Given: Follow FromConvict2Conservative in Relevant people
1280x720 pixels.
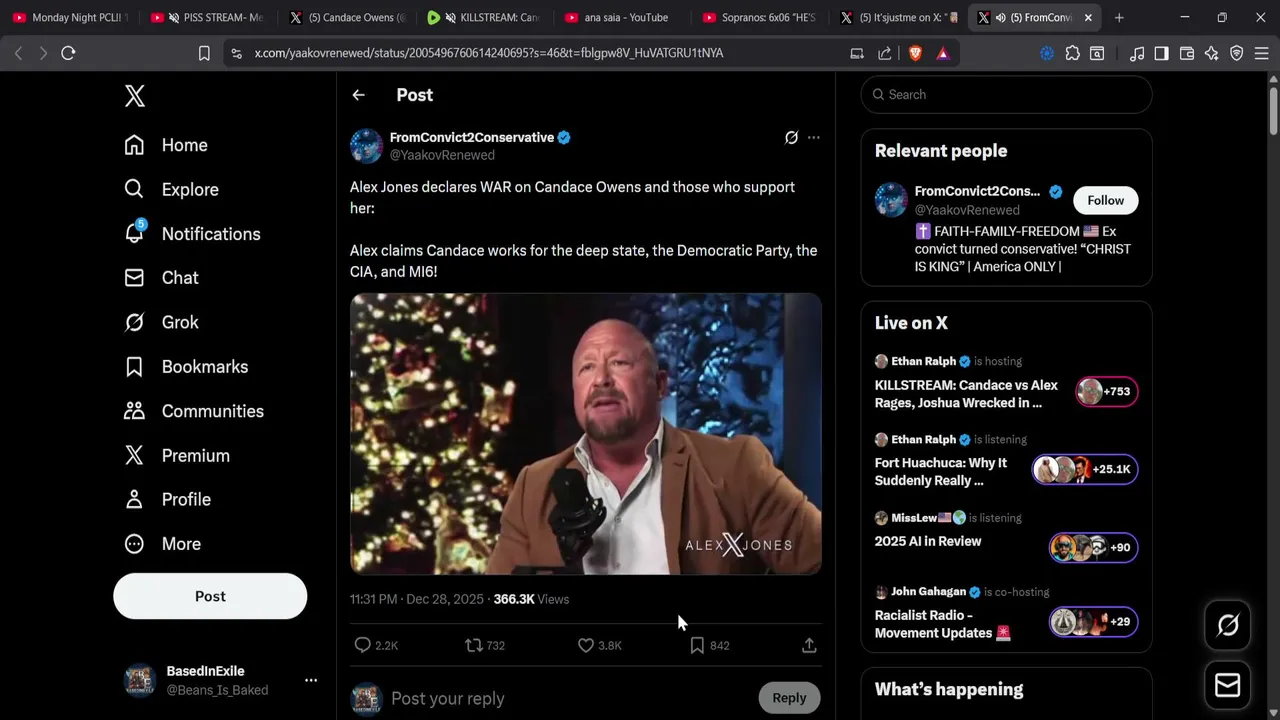Looking at the screenshot, I should tap(1105, 200).
